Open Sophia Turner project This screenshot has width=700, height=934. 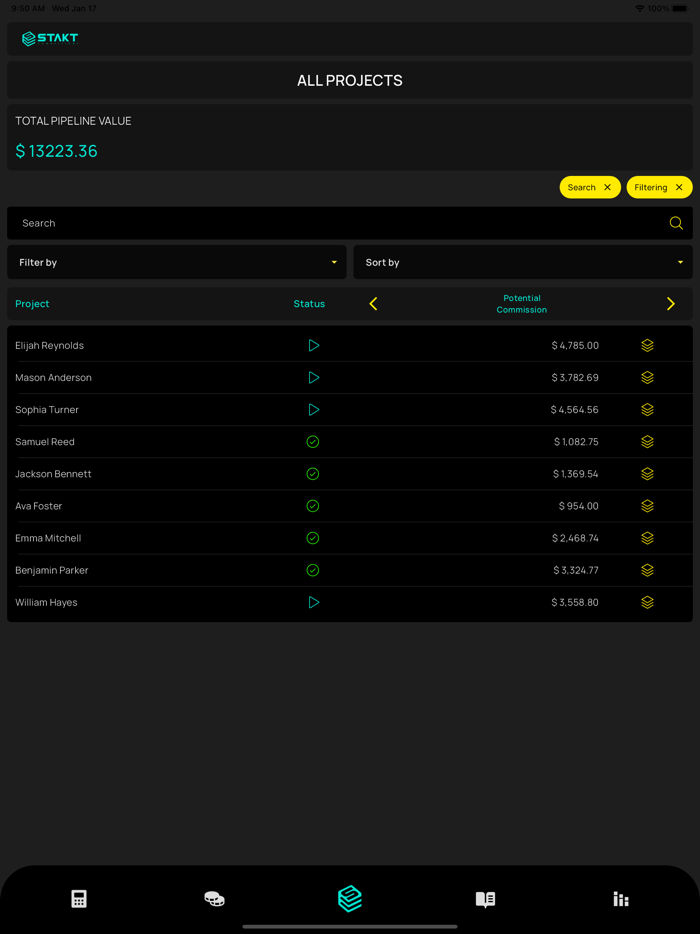[47, 410]
